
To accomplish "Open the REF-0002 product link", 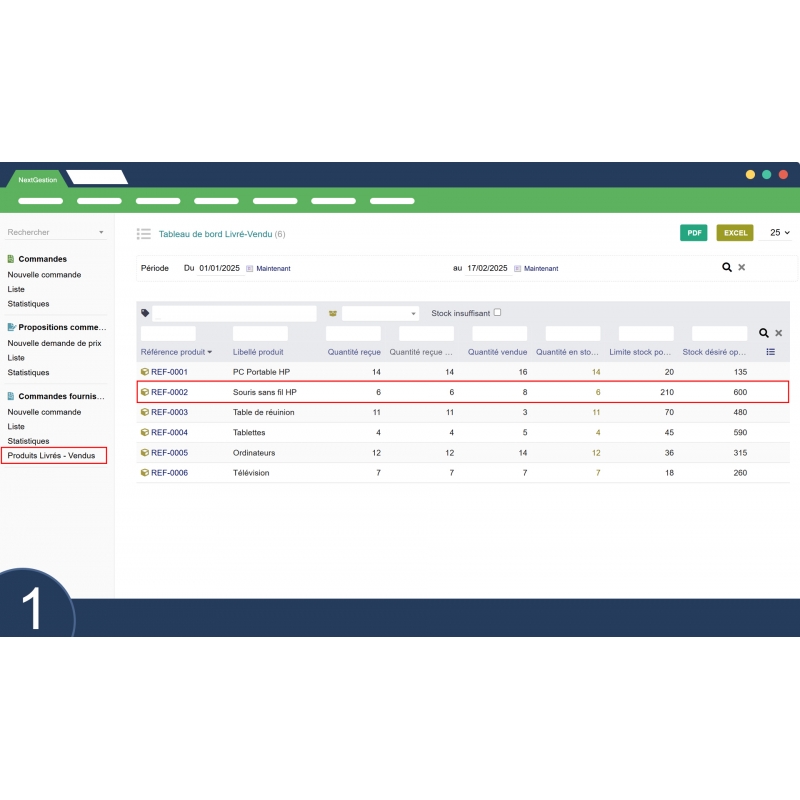I will (x=169, y=392).
